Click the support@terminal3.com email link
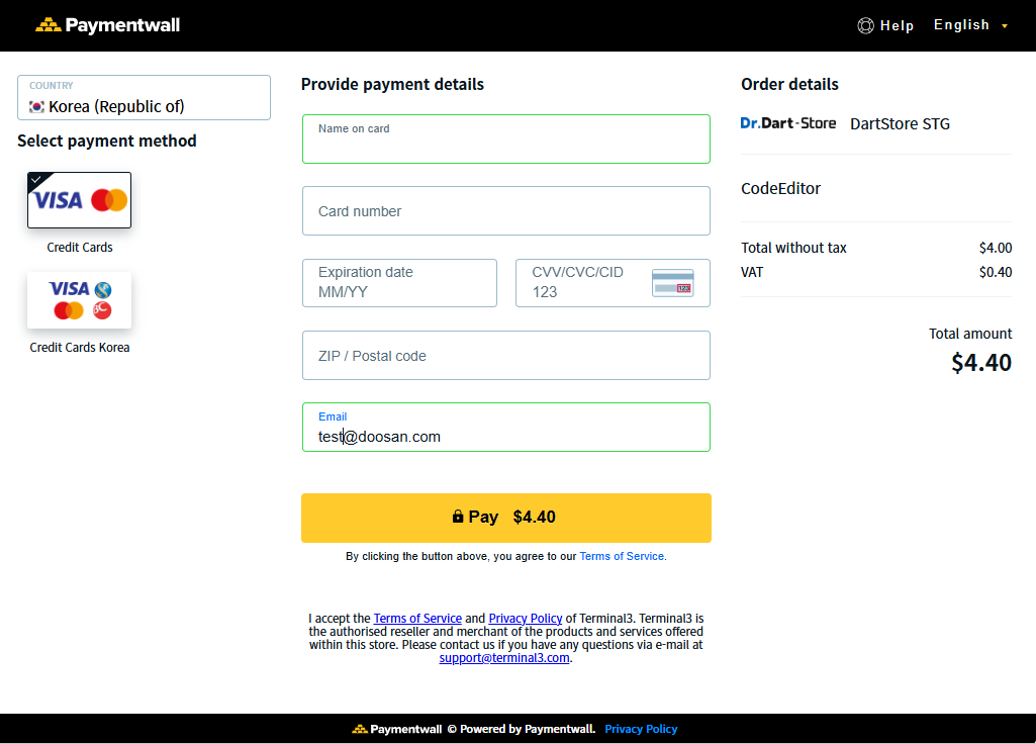 (504, 658)
